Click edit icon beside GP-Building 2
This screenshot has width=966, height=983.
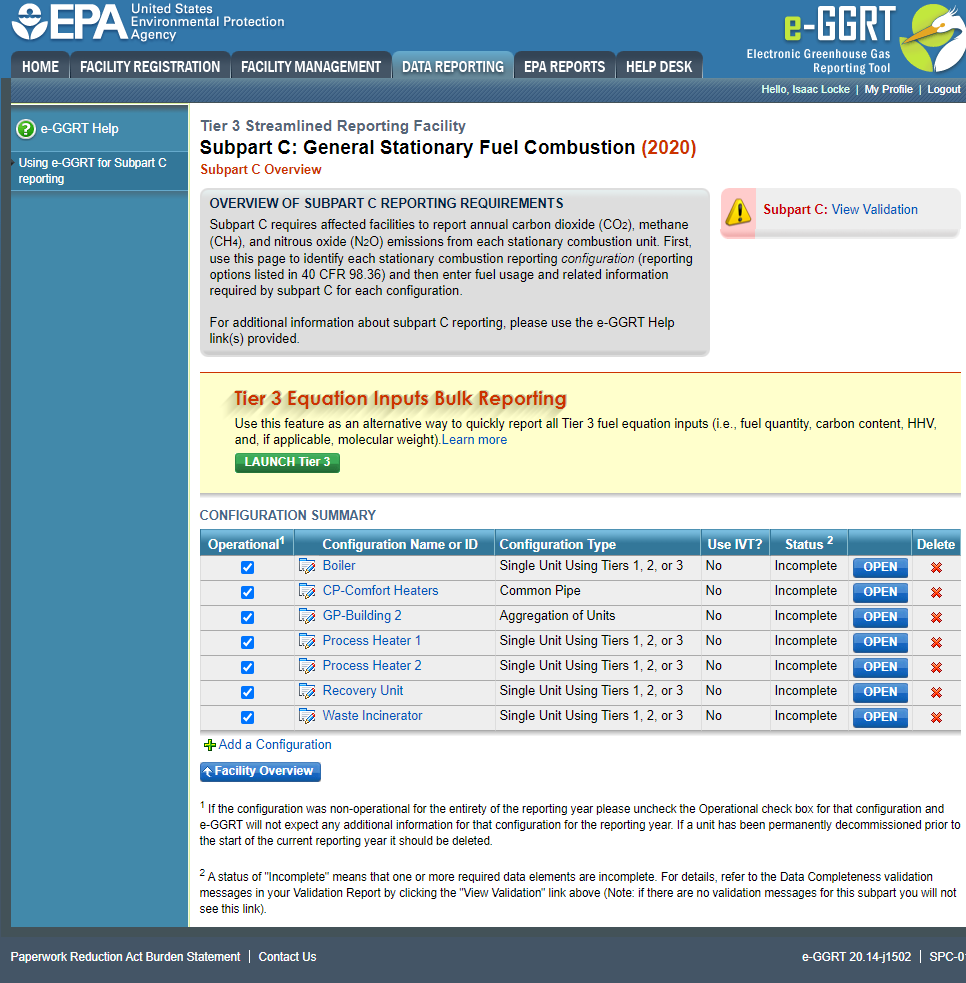(307, 616)
